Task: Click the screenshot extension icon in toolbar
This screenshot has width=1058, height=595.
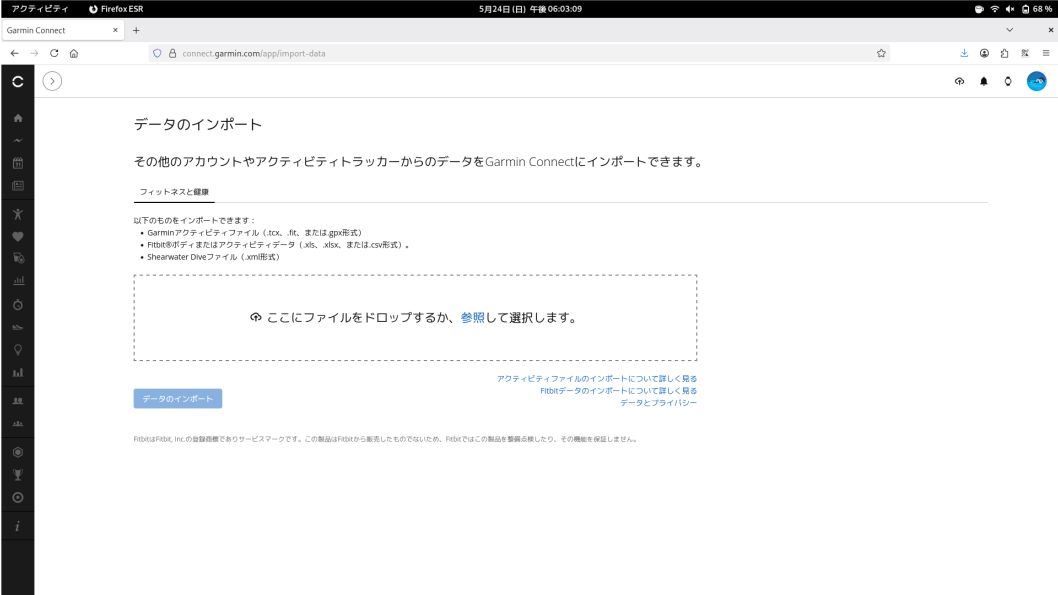Action: click(x=1025, y=53)
